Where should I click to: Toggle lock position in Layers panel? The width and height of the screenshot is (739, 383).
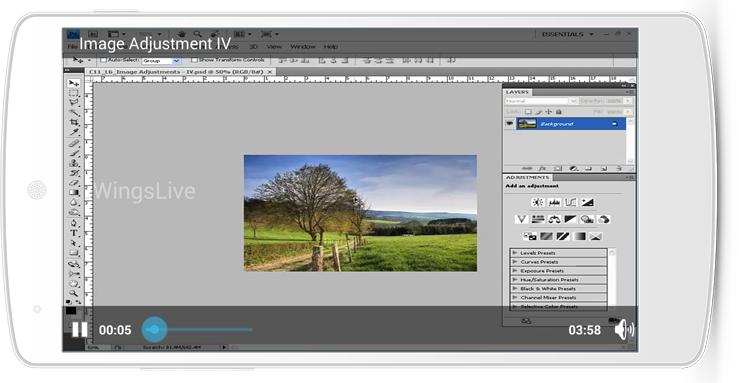[549, 112]
